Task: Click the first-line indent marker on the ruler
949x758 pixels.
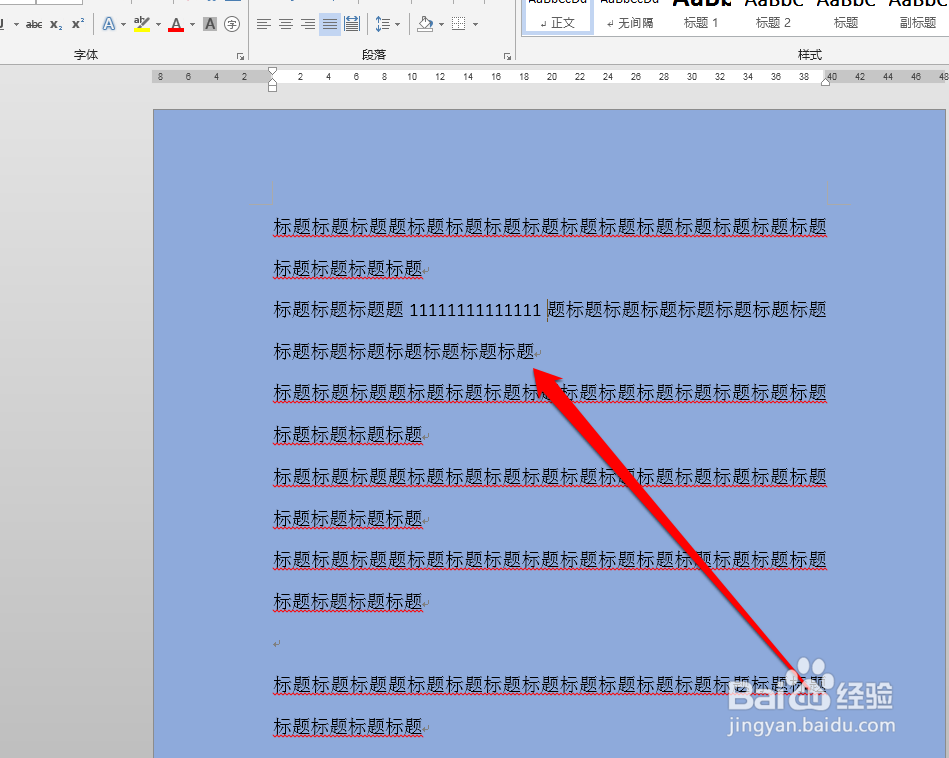Action: tap(272, 71)
